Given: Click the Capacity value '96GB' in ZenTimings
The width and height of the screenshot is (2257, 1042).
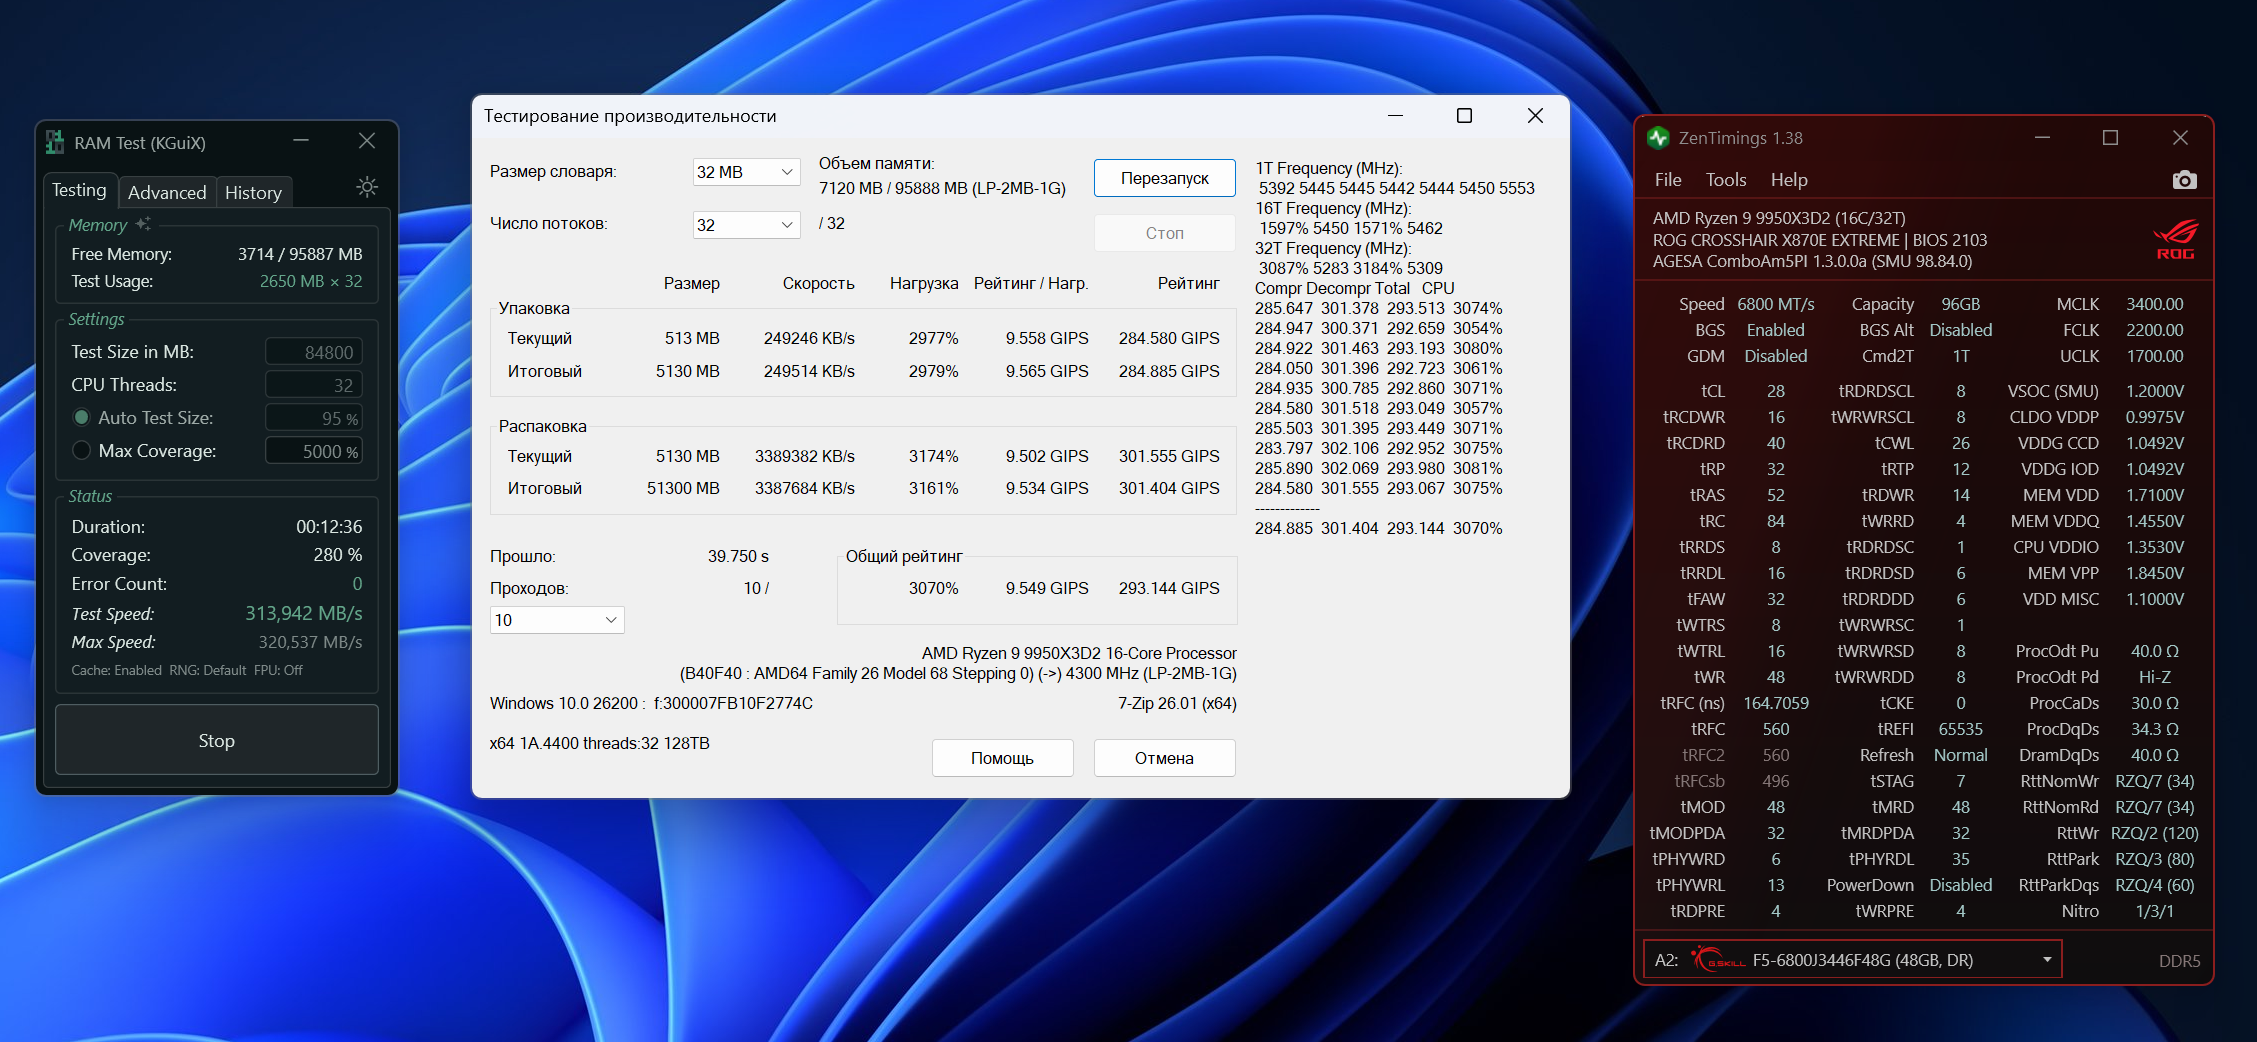Looking at the screenshot, I should coord(1961,304).
